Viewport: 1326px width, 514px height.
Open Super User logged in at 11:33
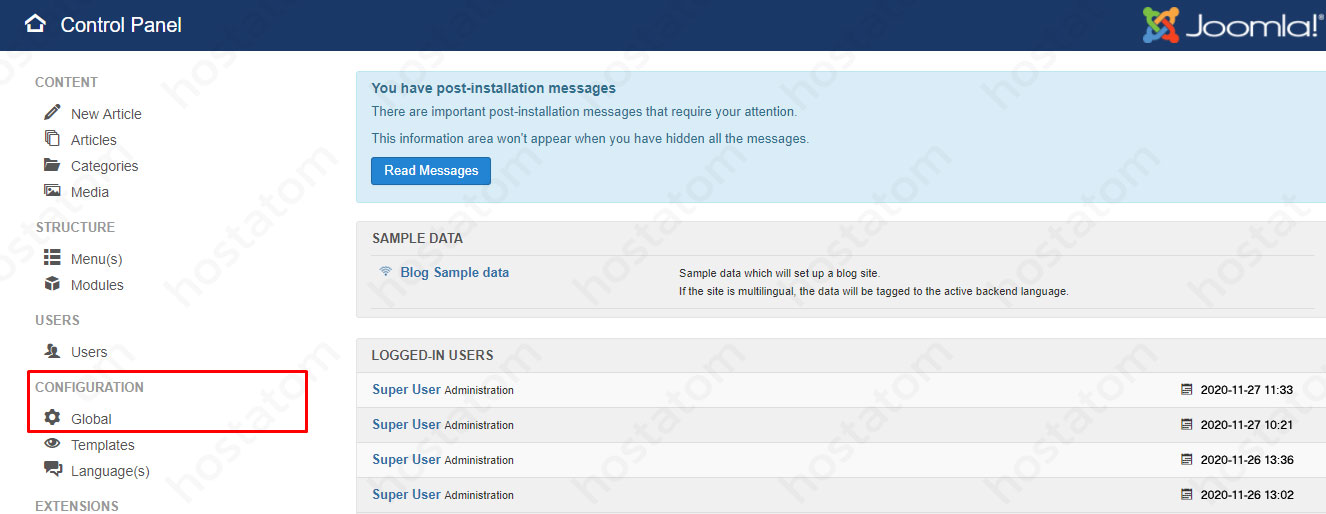(406, 390)
